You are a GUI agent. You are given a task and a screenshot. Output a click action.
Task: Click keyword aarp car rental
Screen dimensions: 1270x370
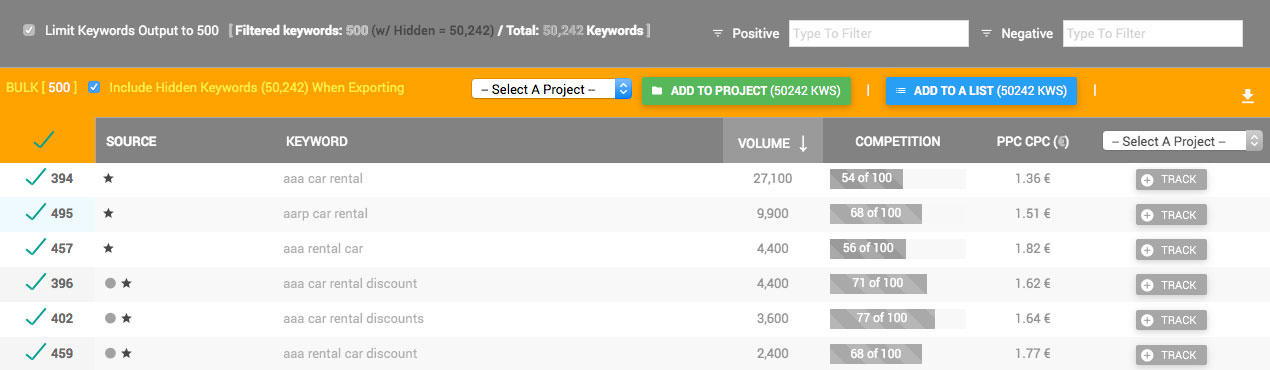[x=326, y=214]
